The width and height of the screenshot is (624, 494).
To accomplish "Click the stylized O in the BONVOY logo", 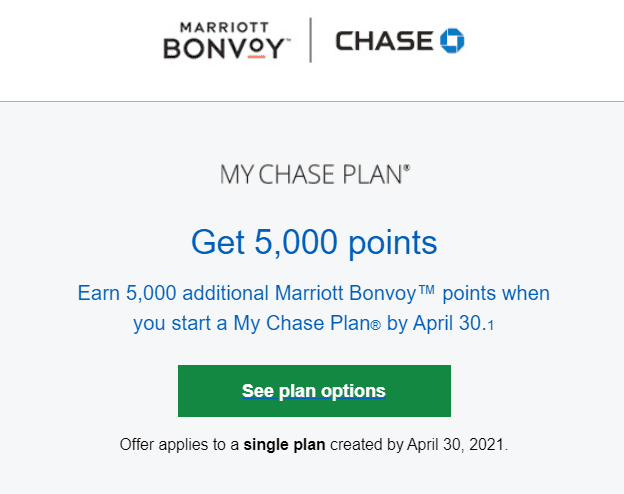I will (257, 47).
